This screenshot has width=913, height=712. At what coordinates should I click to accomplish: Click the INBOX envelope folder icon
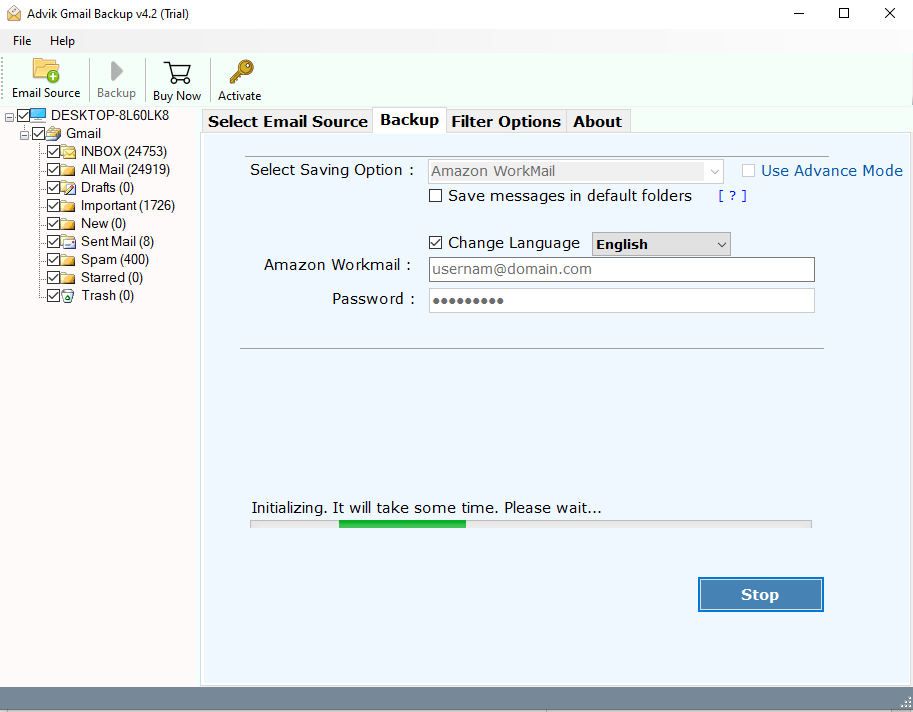[69, 152]
